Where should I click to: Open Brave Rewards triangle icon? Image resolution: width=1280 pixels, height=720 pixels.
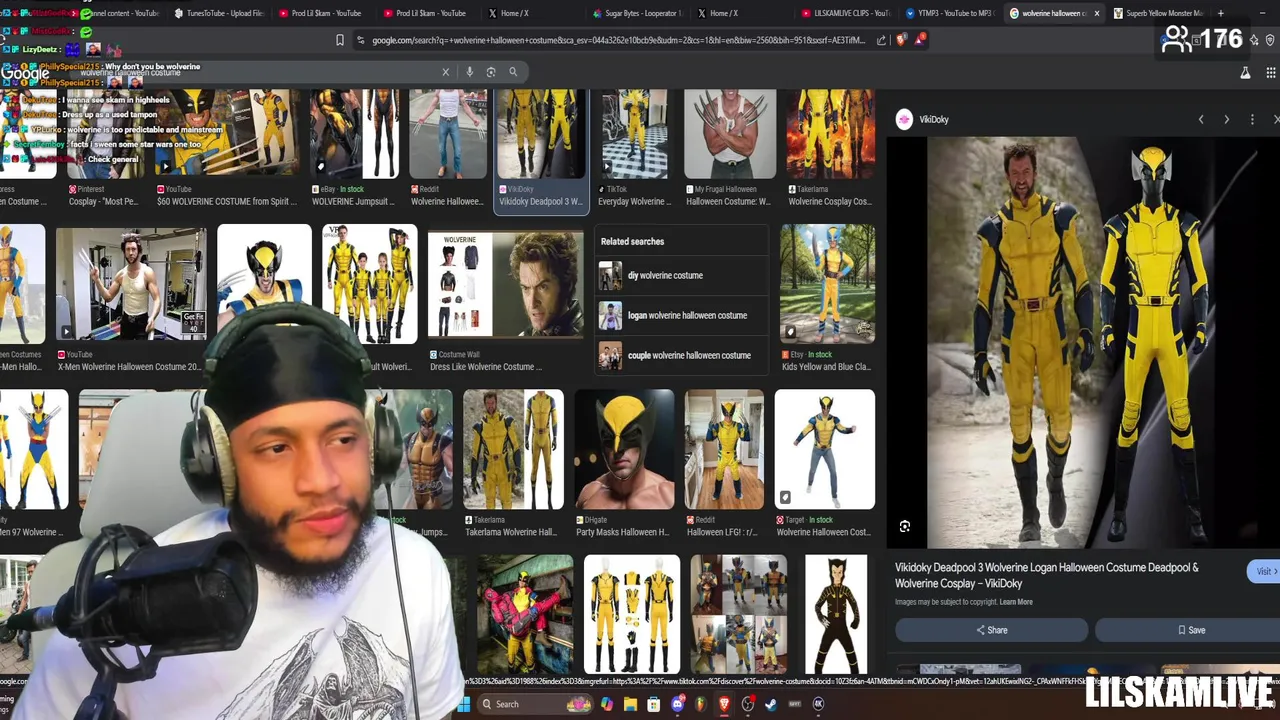[919, 40]
